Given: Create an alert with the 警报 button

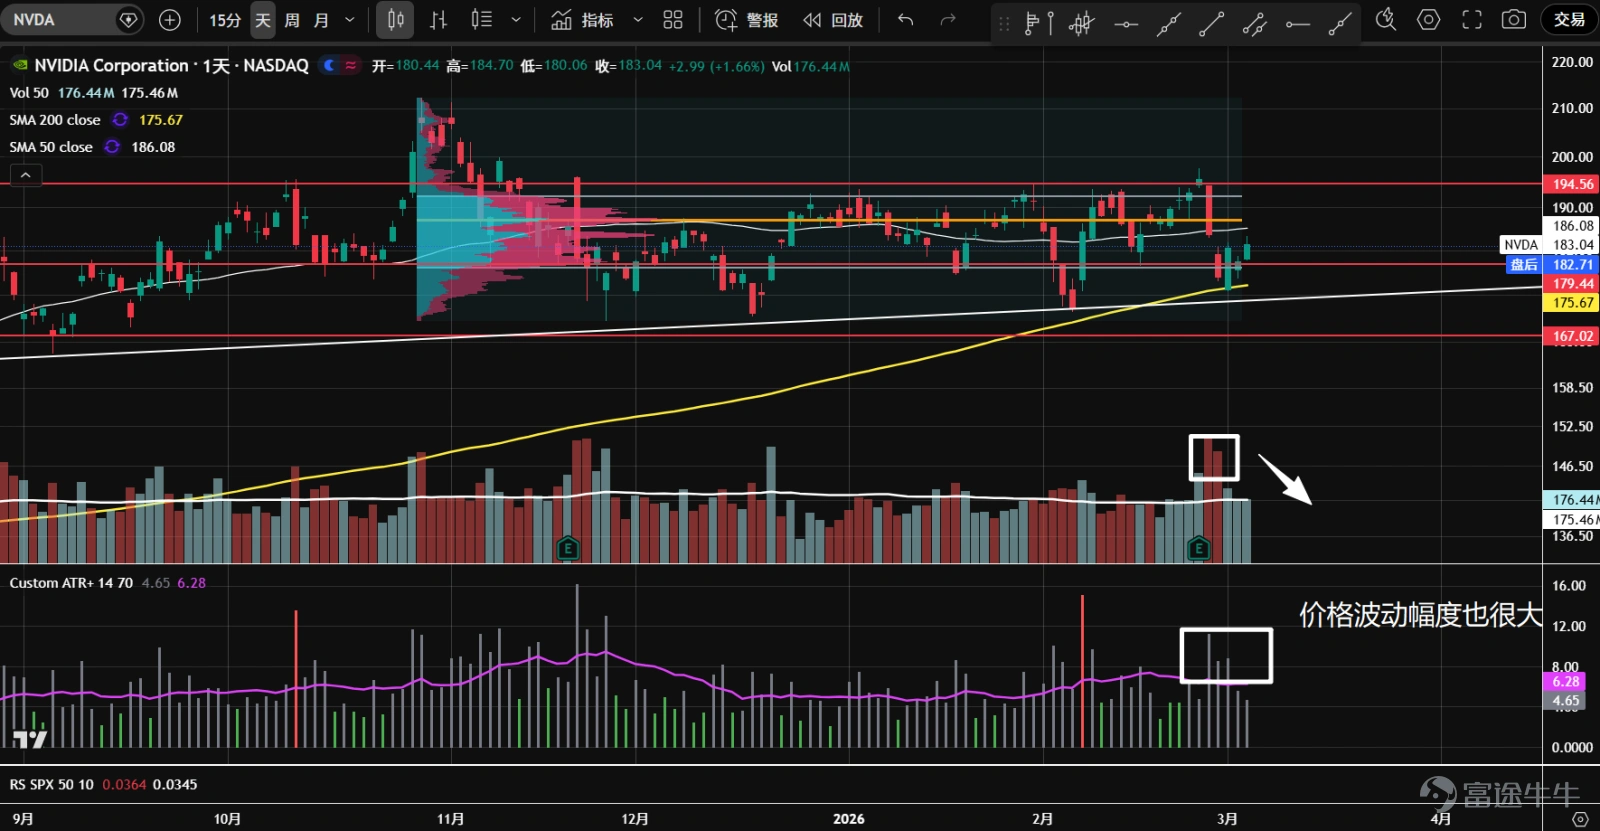Looking at the screenshot, I should pos(747,20).
